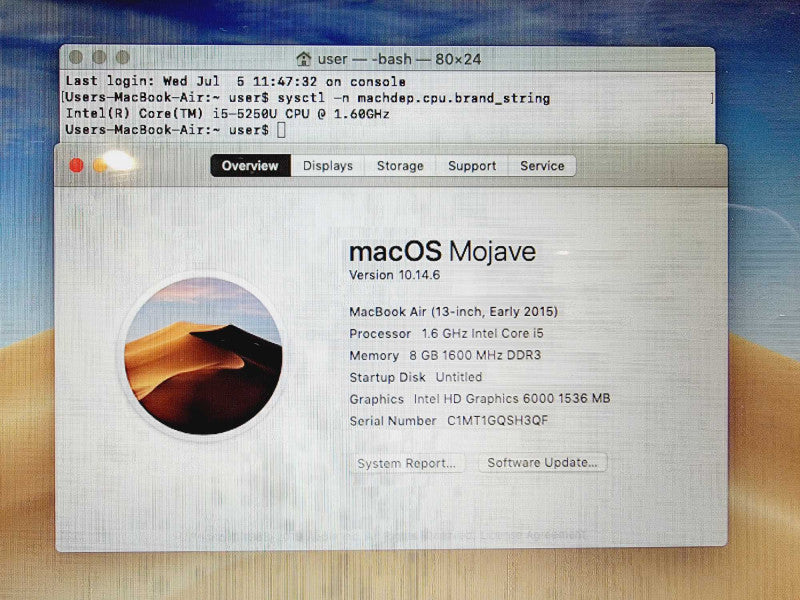Click the Terminal prompt cursor

pos(281,130)
